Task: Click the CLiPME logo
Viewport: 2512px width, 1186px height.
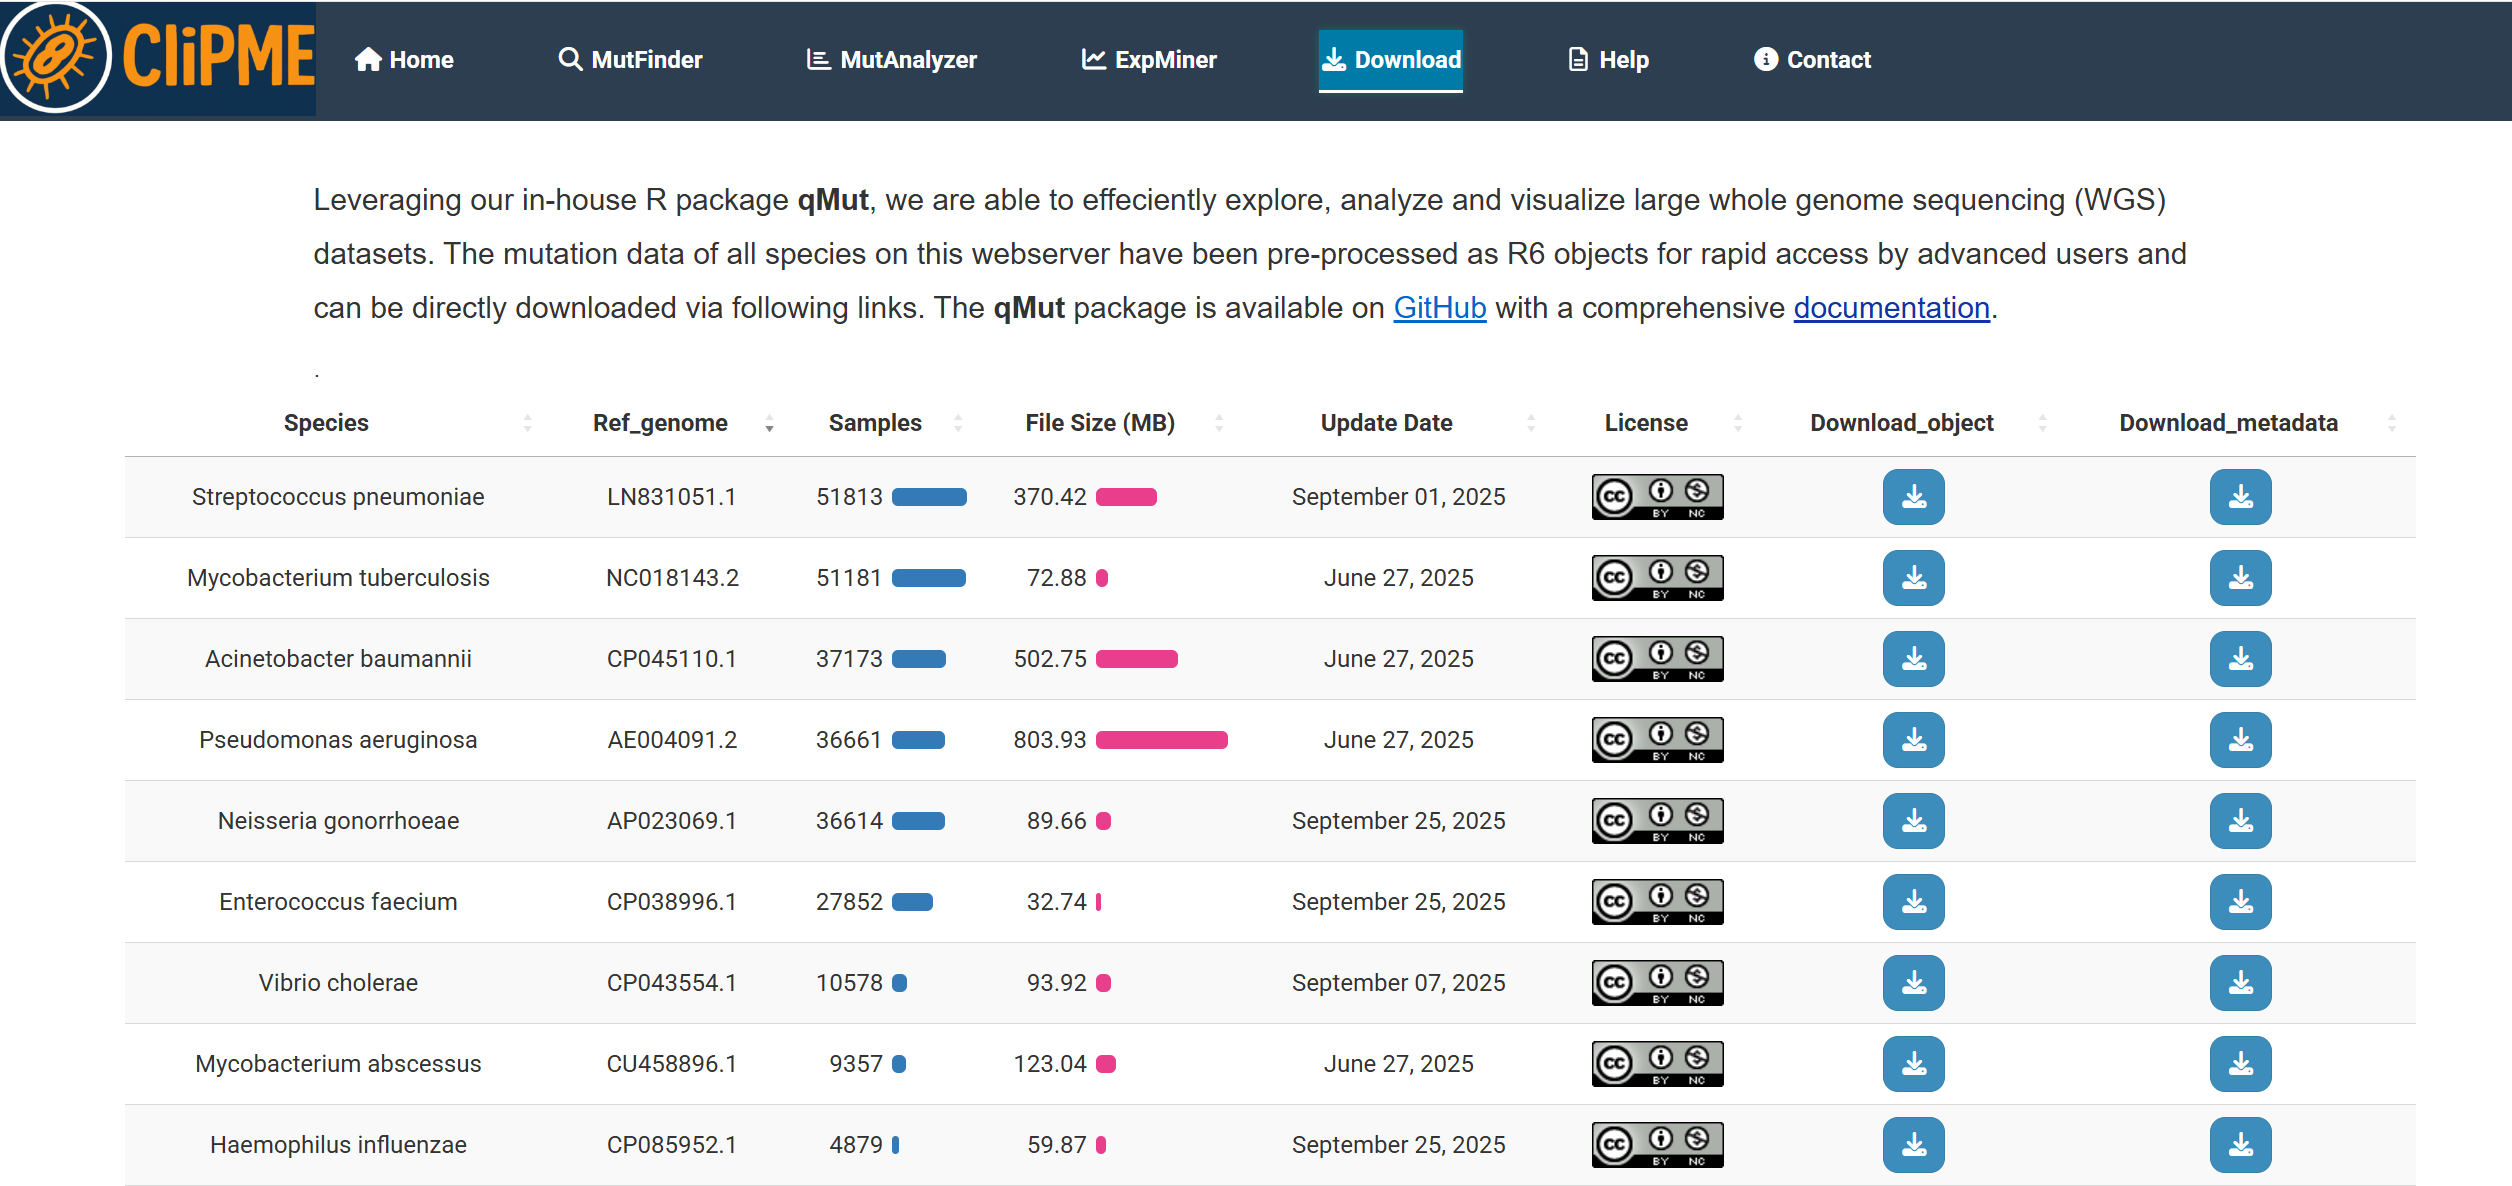Action: (158, 58)
